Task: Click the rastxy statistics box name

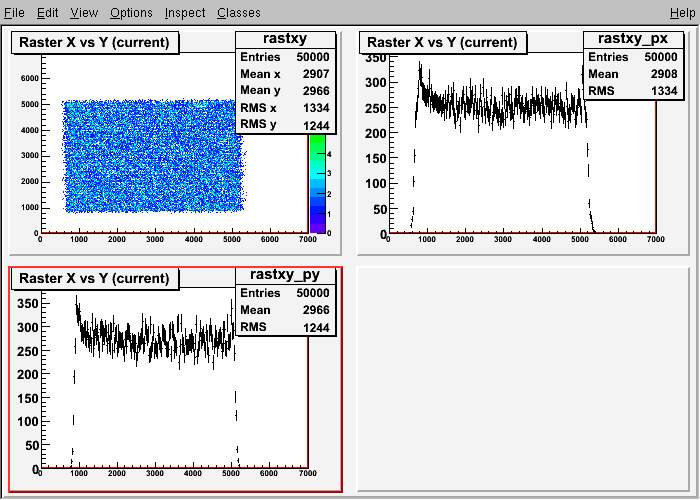Action: (x=285, y=39)
